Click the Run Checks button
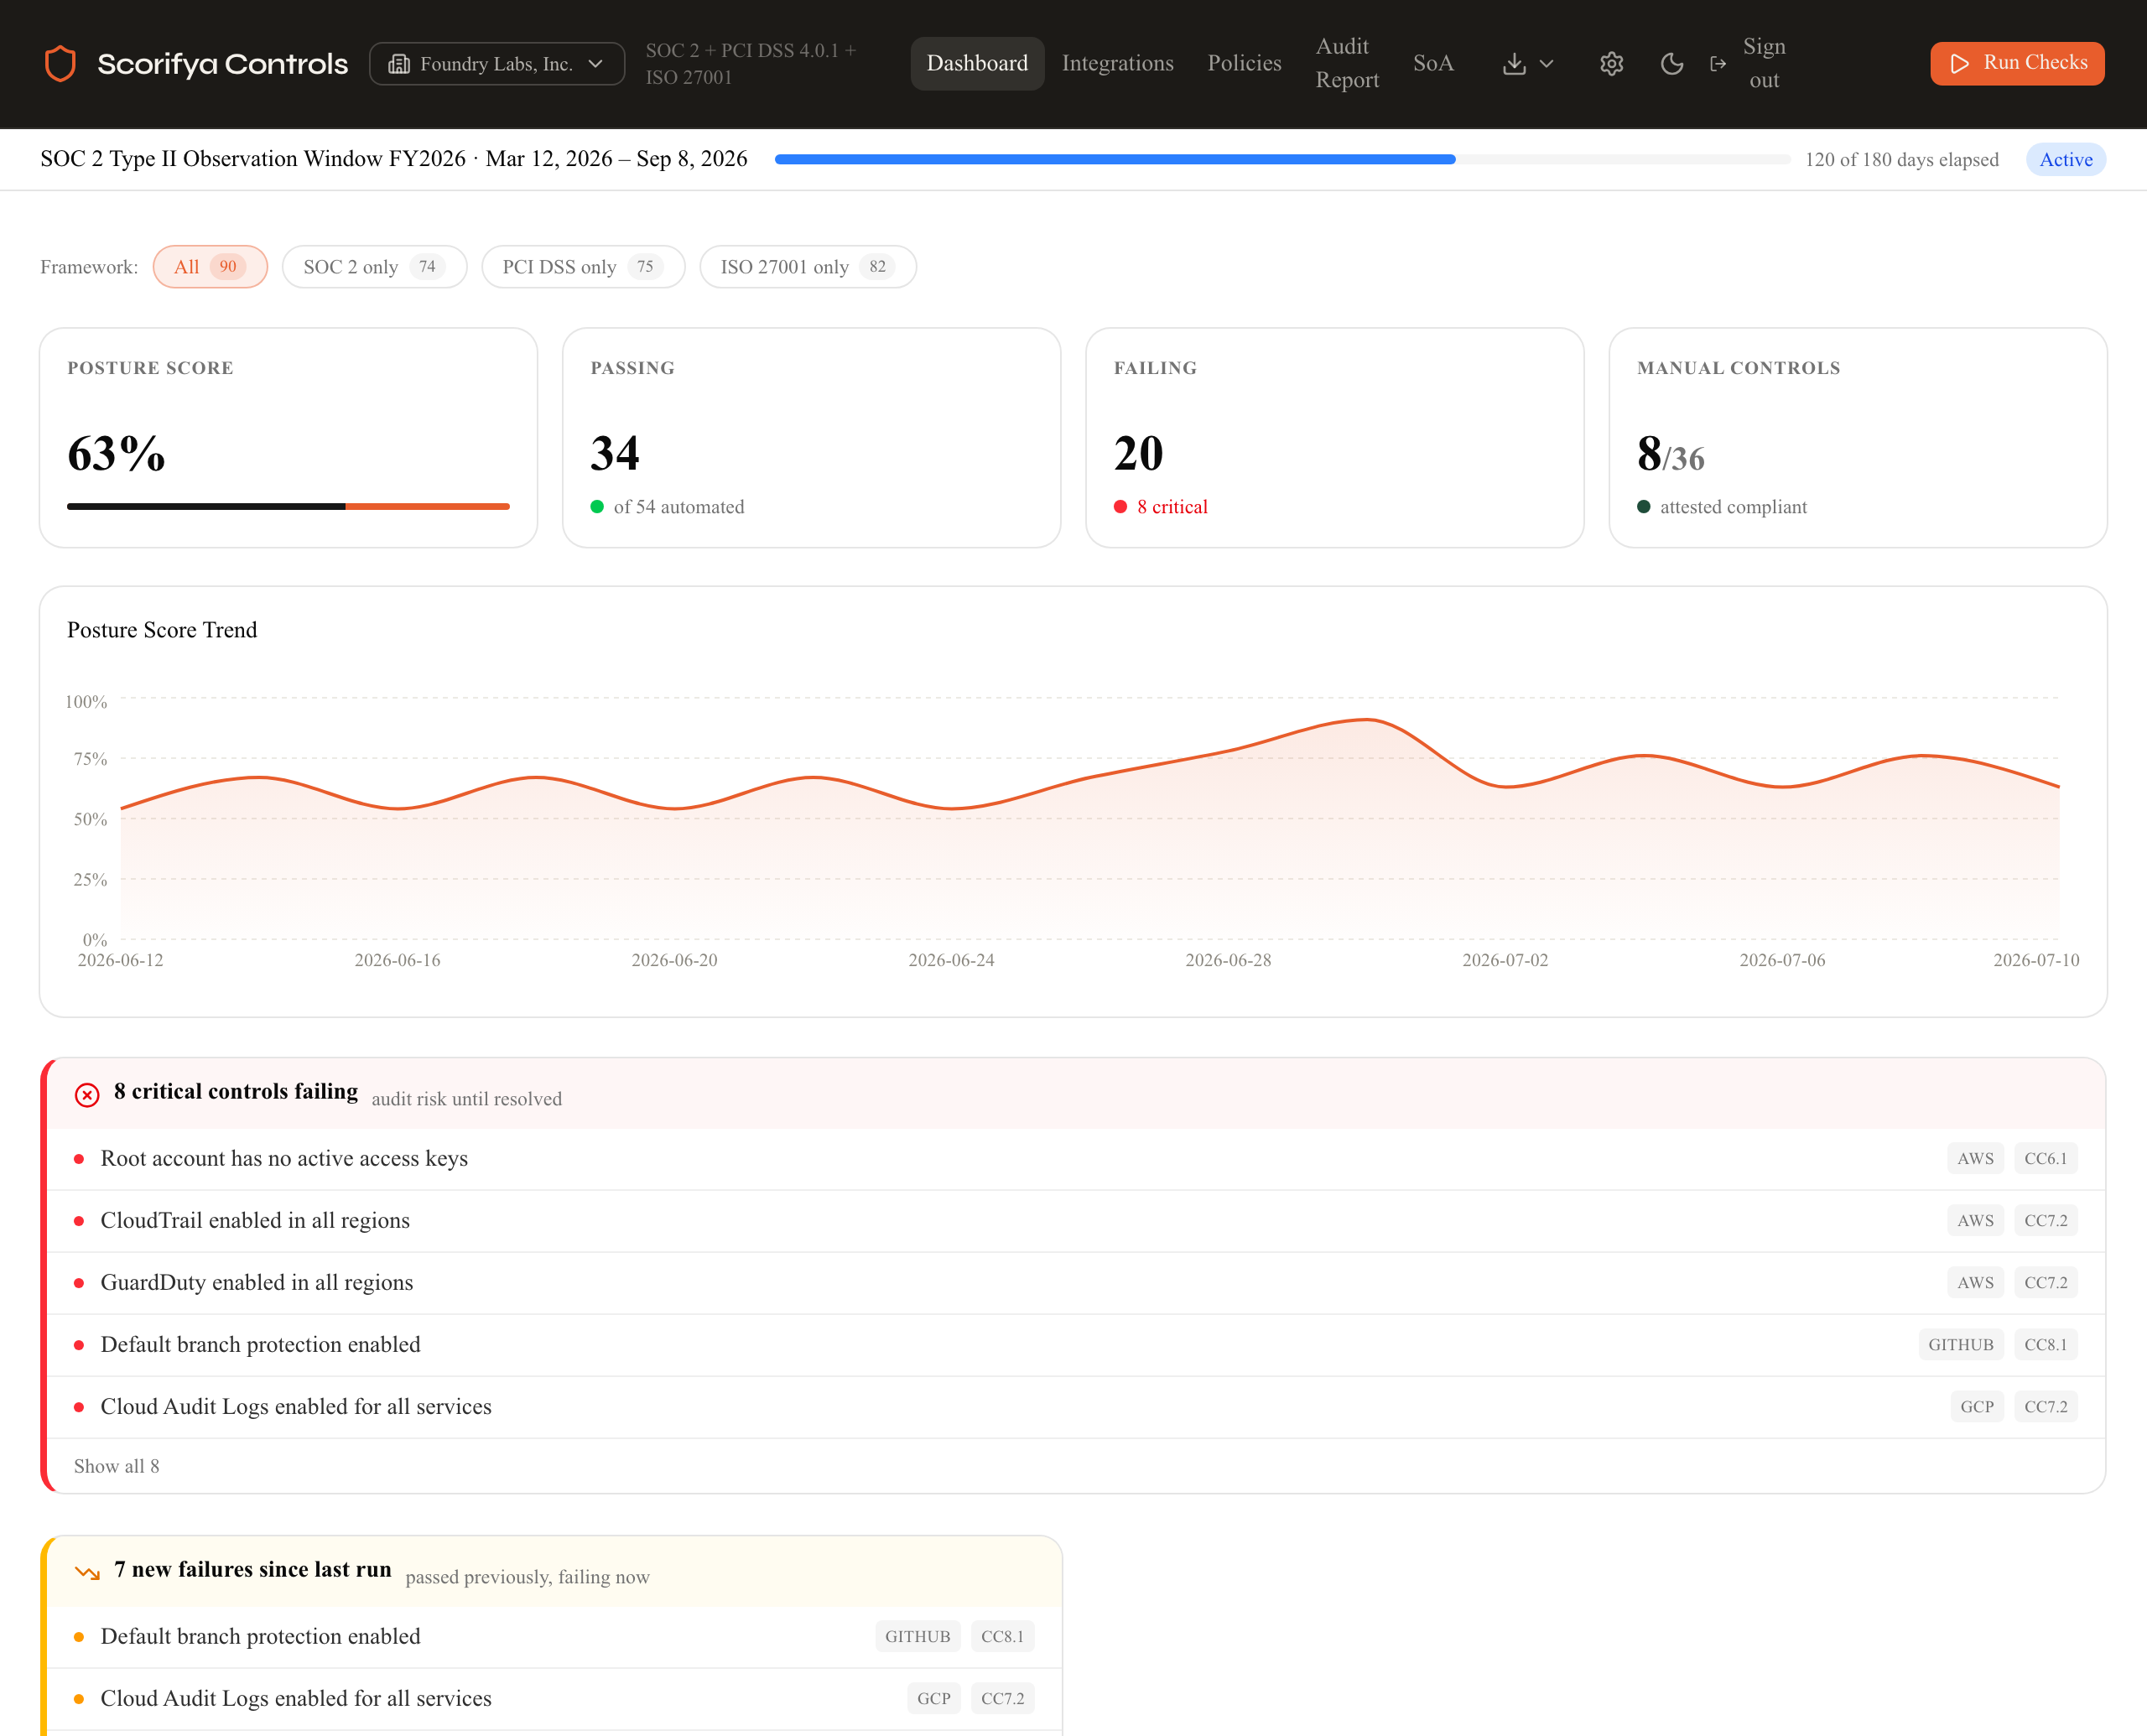This screenshot has height=1736, width=2147. point(2017,64)
